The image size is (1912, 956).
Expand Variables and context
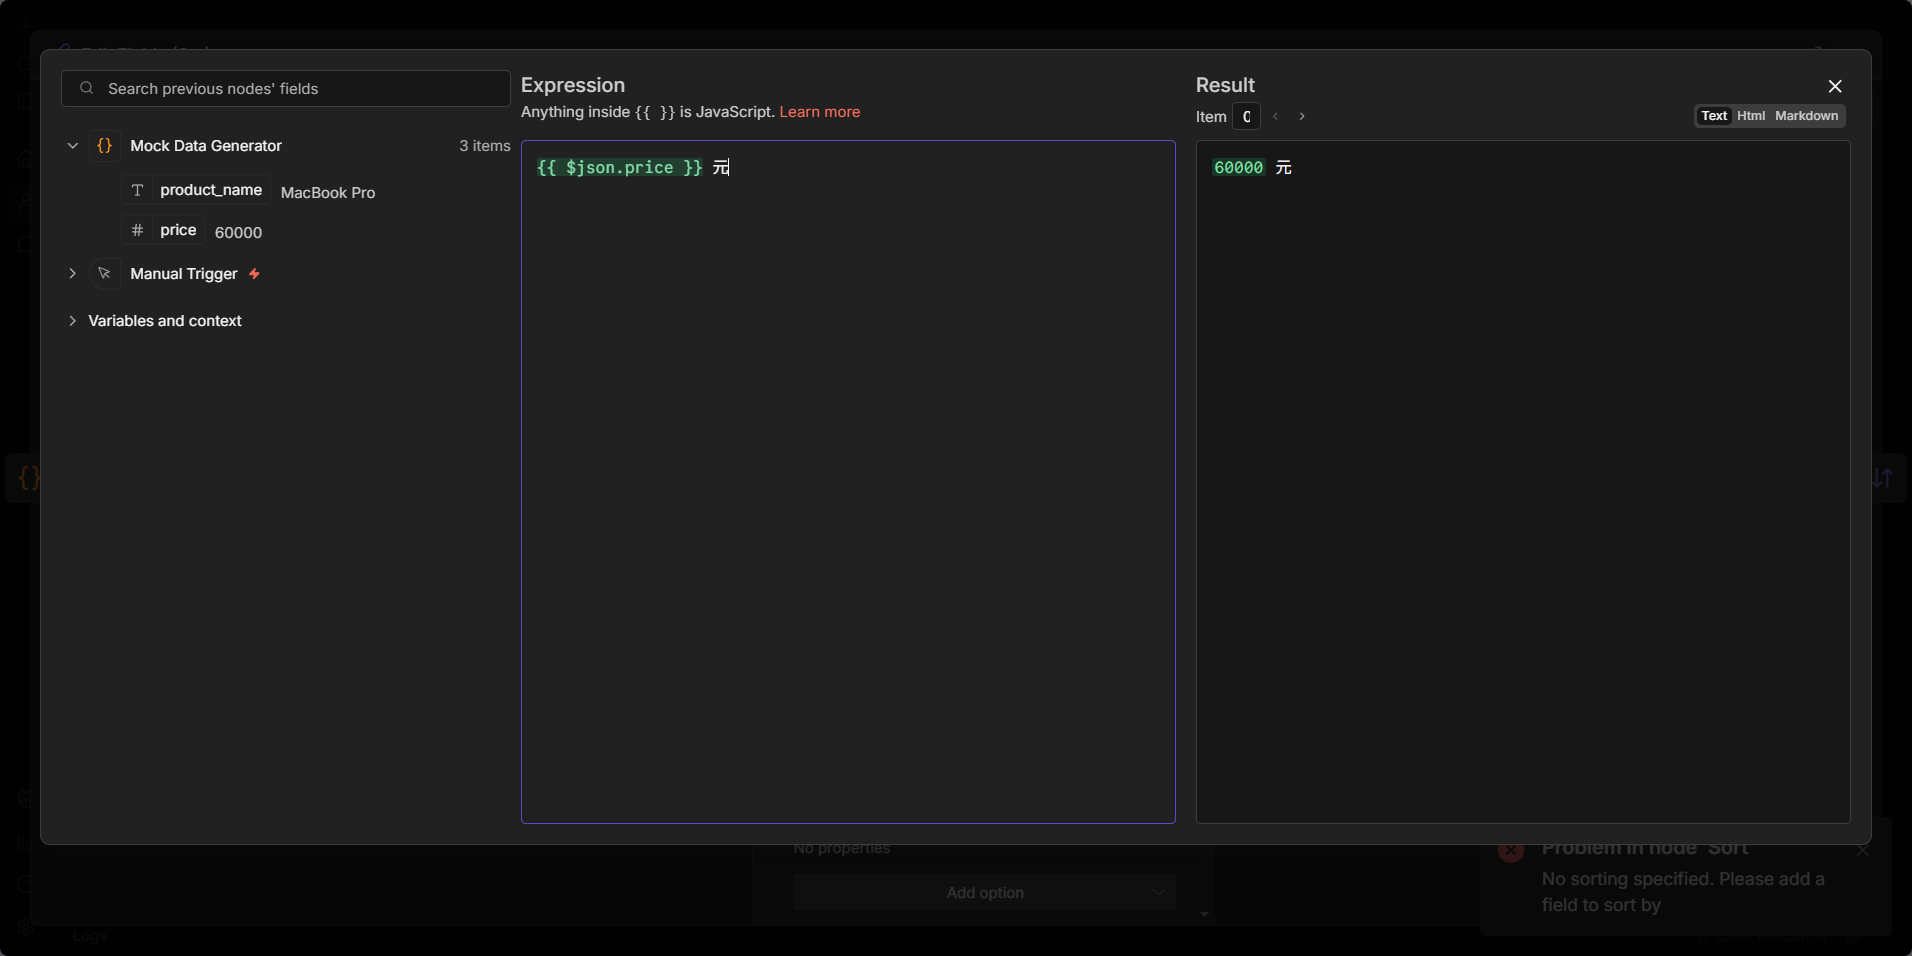[73, 321]
